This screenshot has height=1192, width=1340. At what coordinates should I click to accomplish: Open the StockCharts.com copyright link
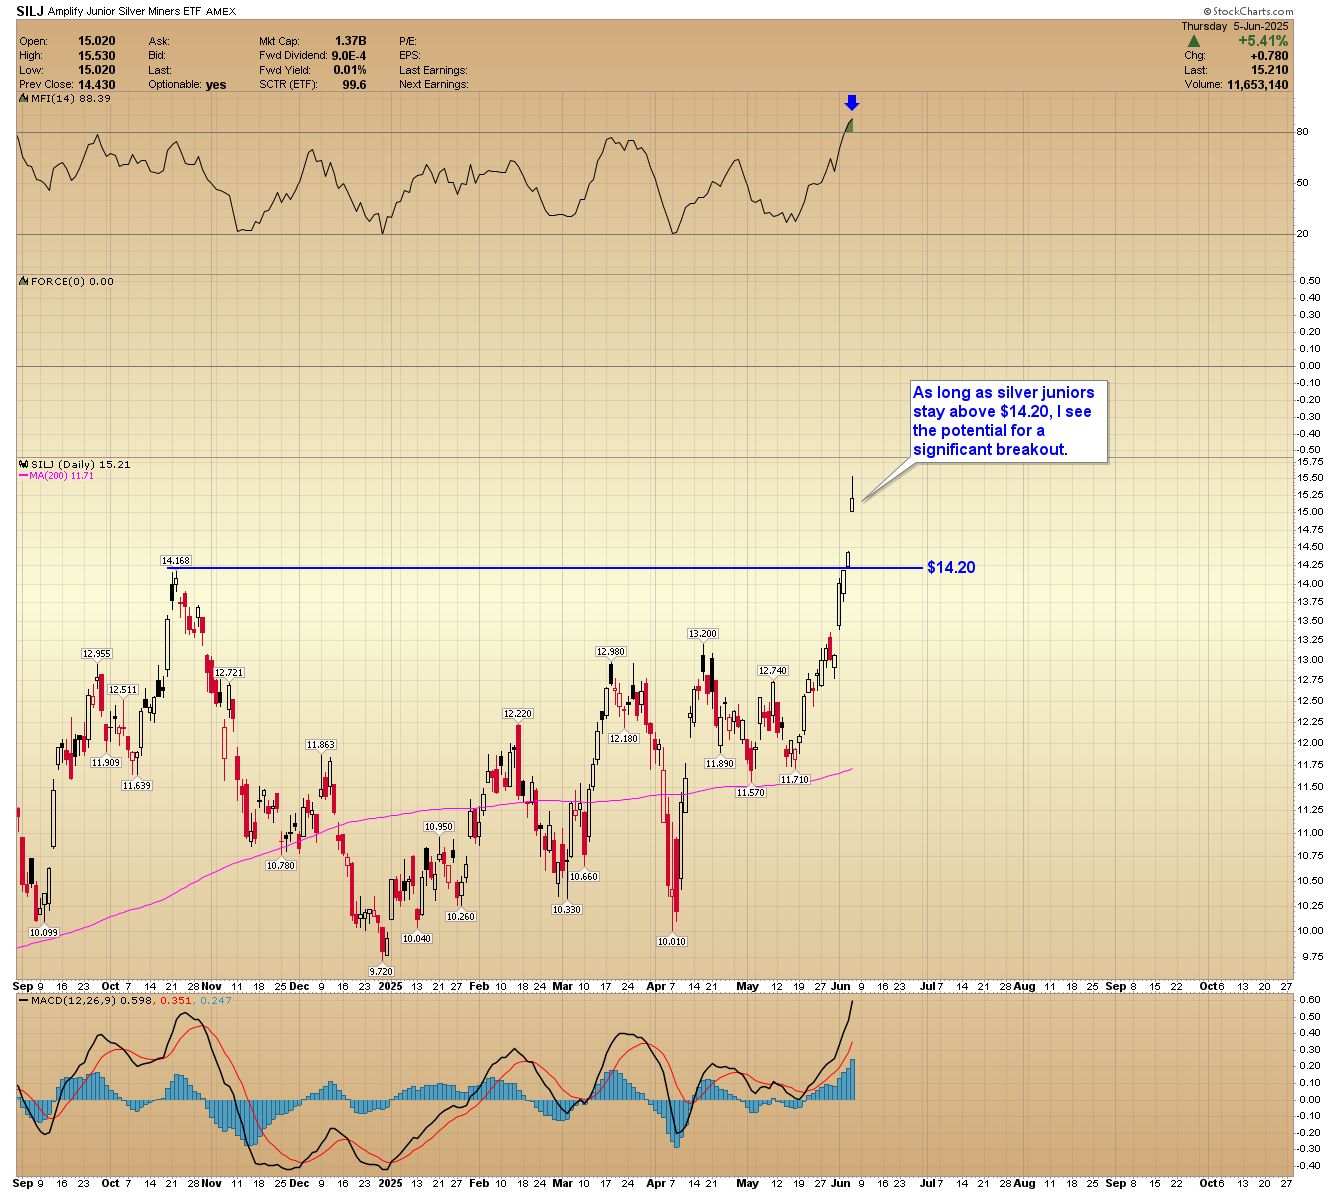1249,11
